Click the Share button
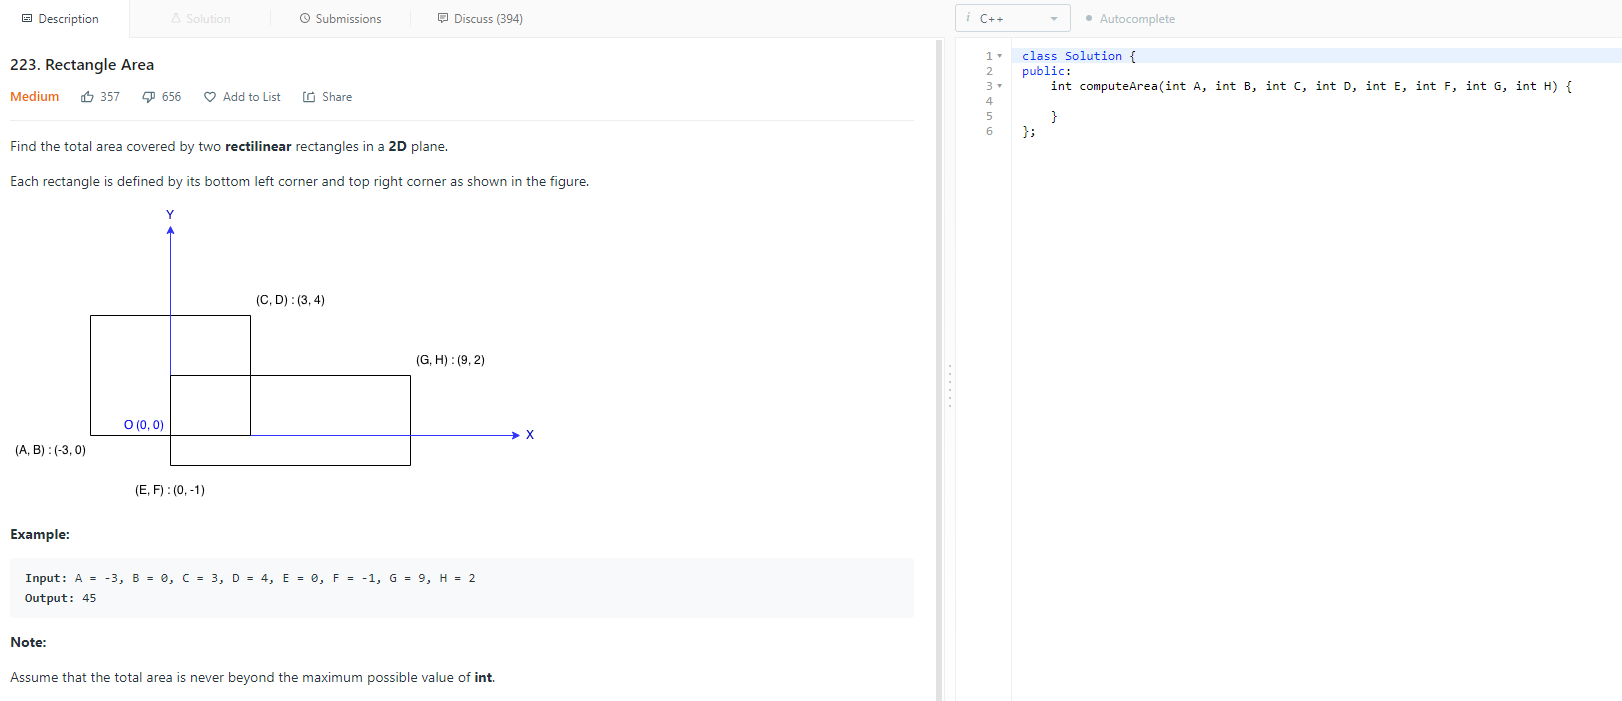The image size is (1622, 701). point(328,97)
